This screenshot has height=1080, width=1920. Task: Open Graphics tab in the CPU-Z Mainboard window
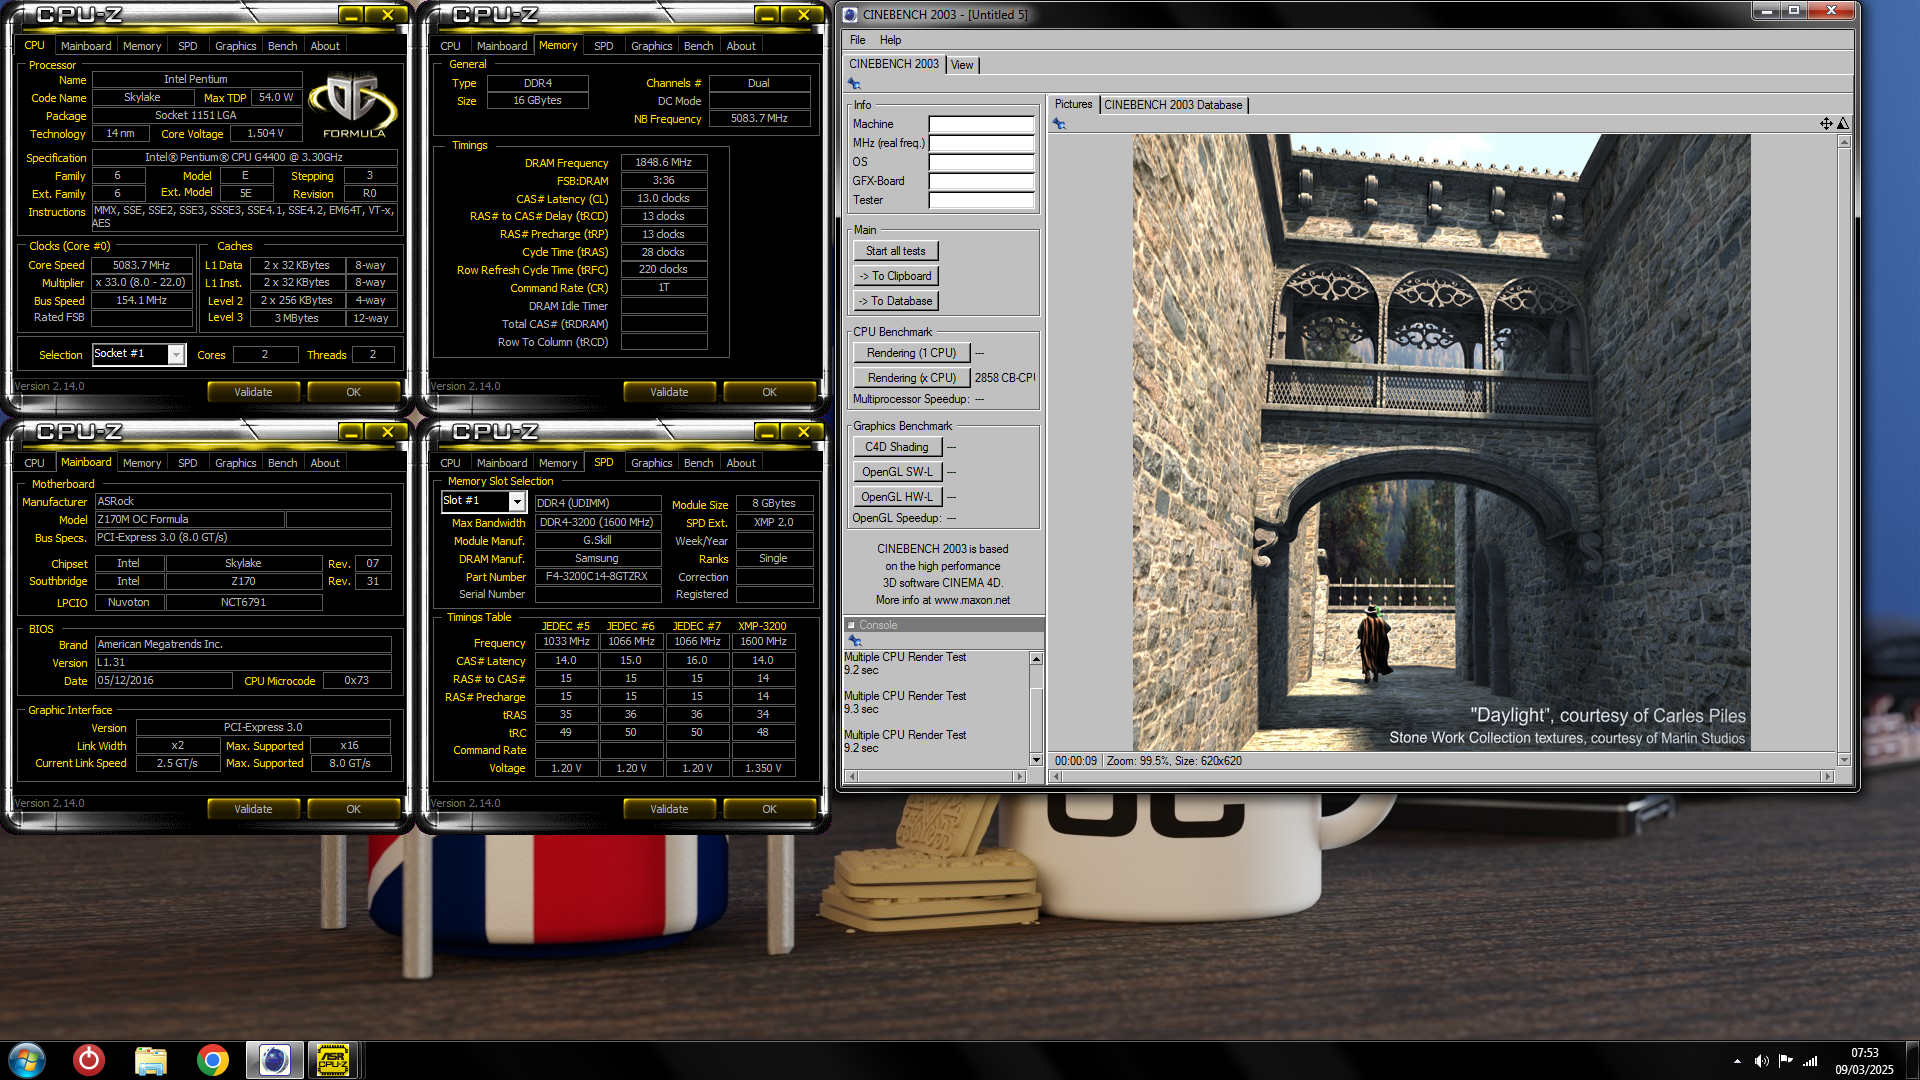[x=235, y=463]
